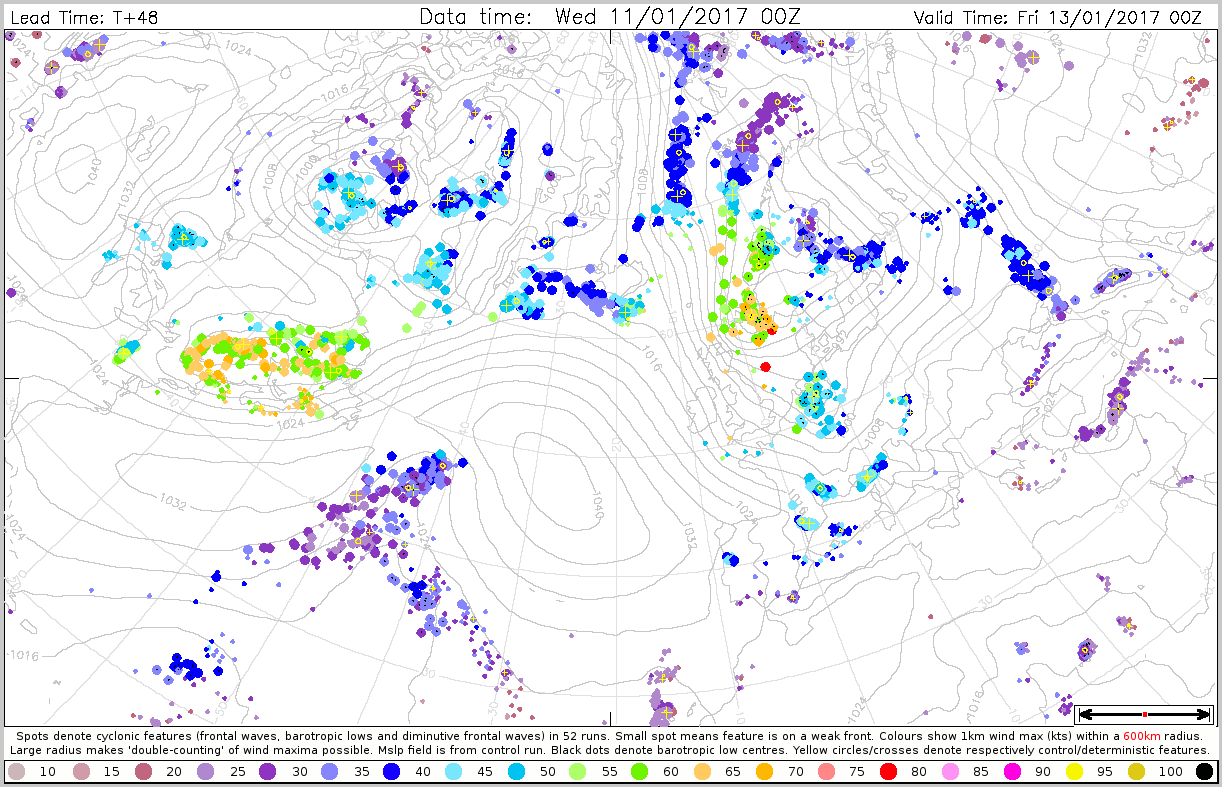Click the first pale swatch before 10

15,771
